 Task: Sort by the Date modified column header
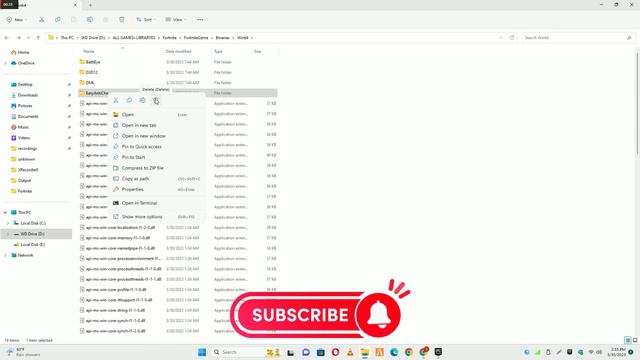pos(178,51)
